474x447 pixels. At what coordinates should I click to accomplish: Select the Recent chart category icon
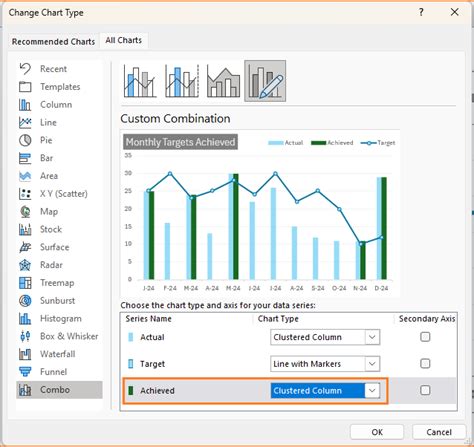[25, 69]
